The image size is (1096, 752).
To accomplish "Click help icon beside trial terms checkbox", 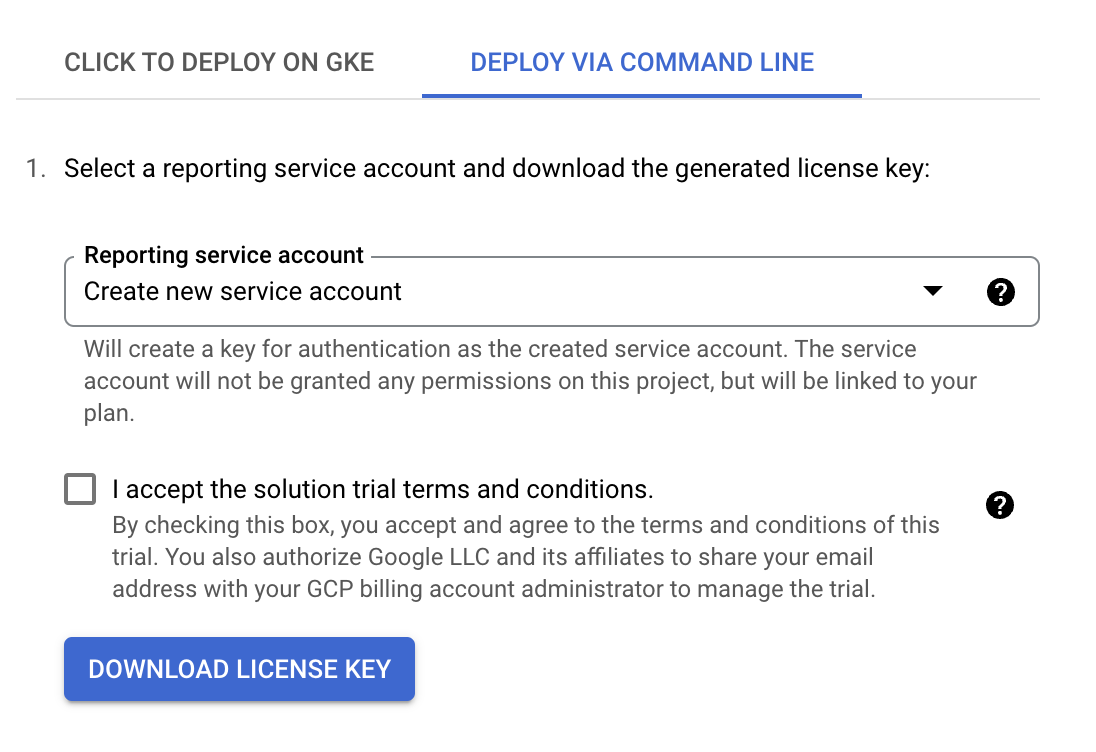I will (x=999, y=506).
